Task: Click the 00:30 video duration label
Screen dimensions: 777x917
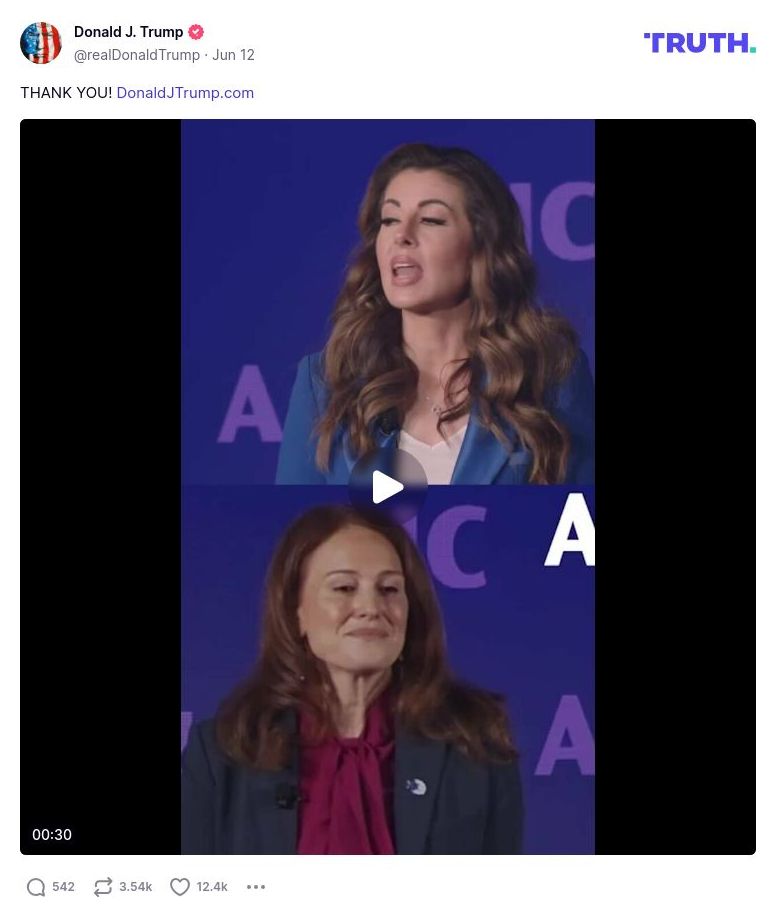Action: (52, 835)
